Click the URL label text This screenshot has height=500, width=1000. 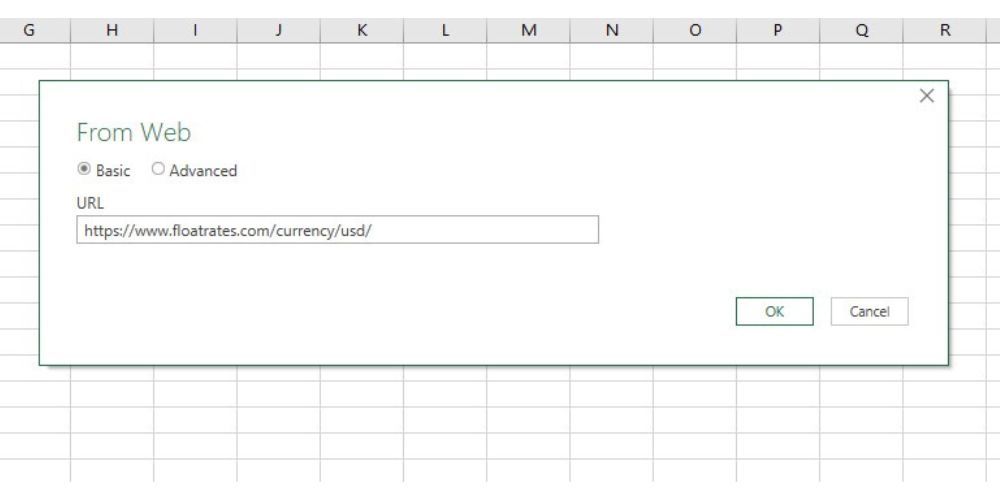[88, 202]
